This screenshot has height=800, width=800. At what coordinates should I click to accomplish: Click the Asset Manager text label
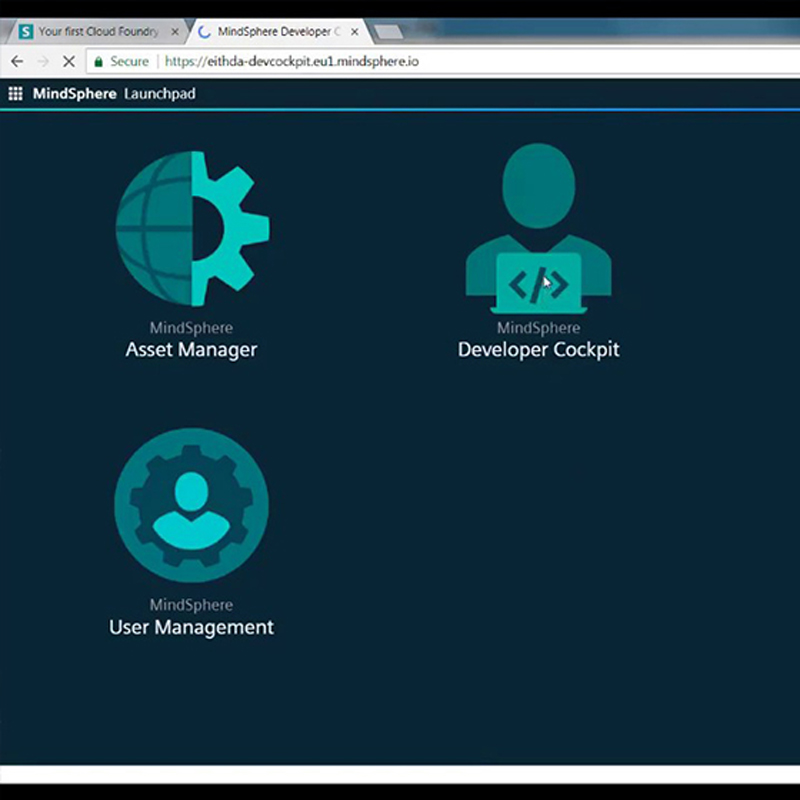(191, 350)
